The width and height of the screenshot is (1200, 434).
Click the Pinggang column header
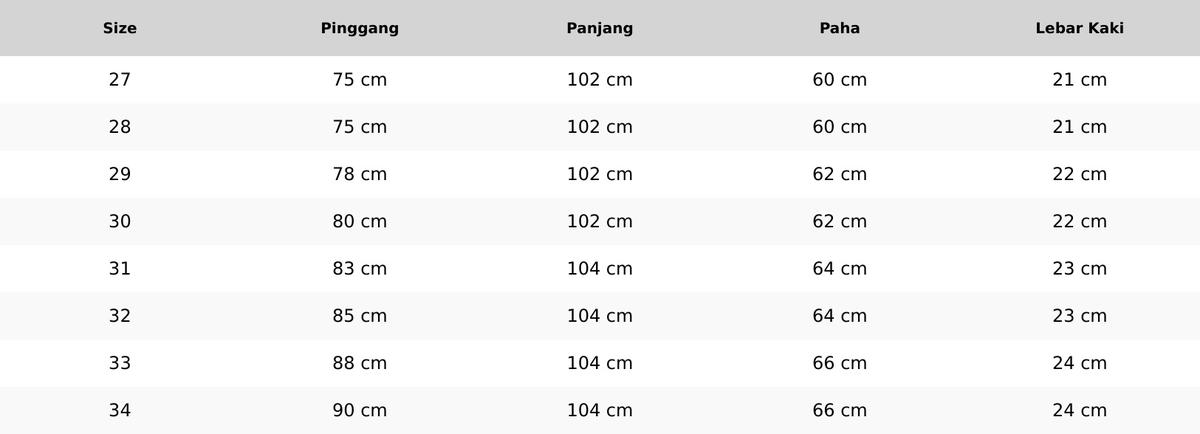[x=360, y=28]
